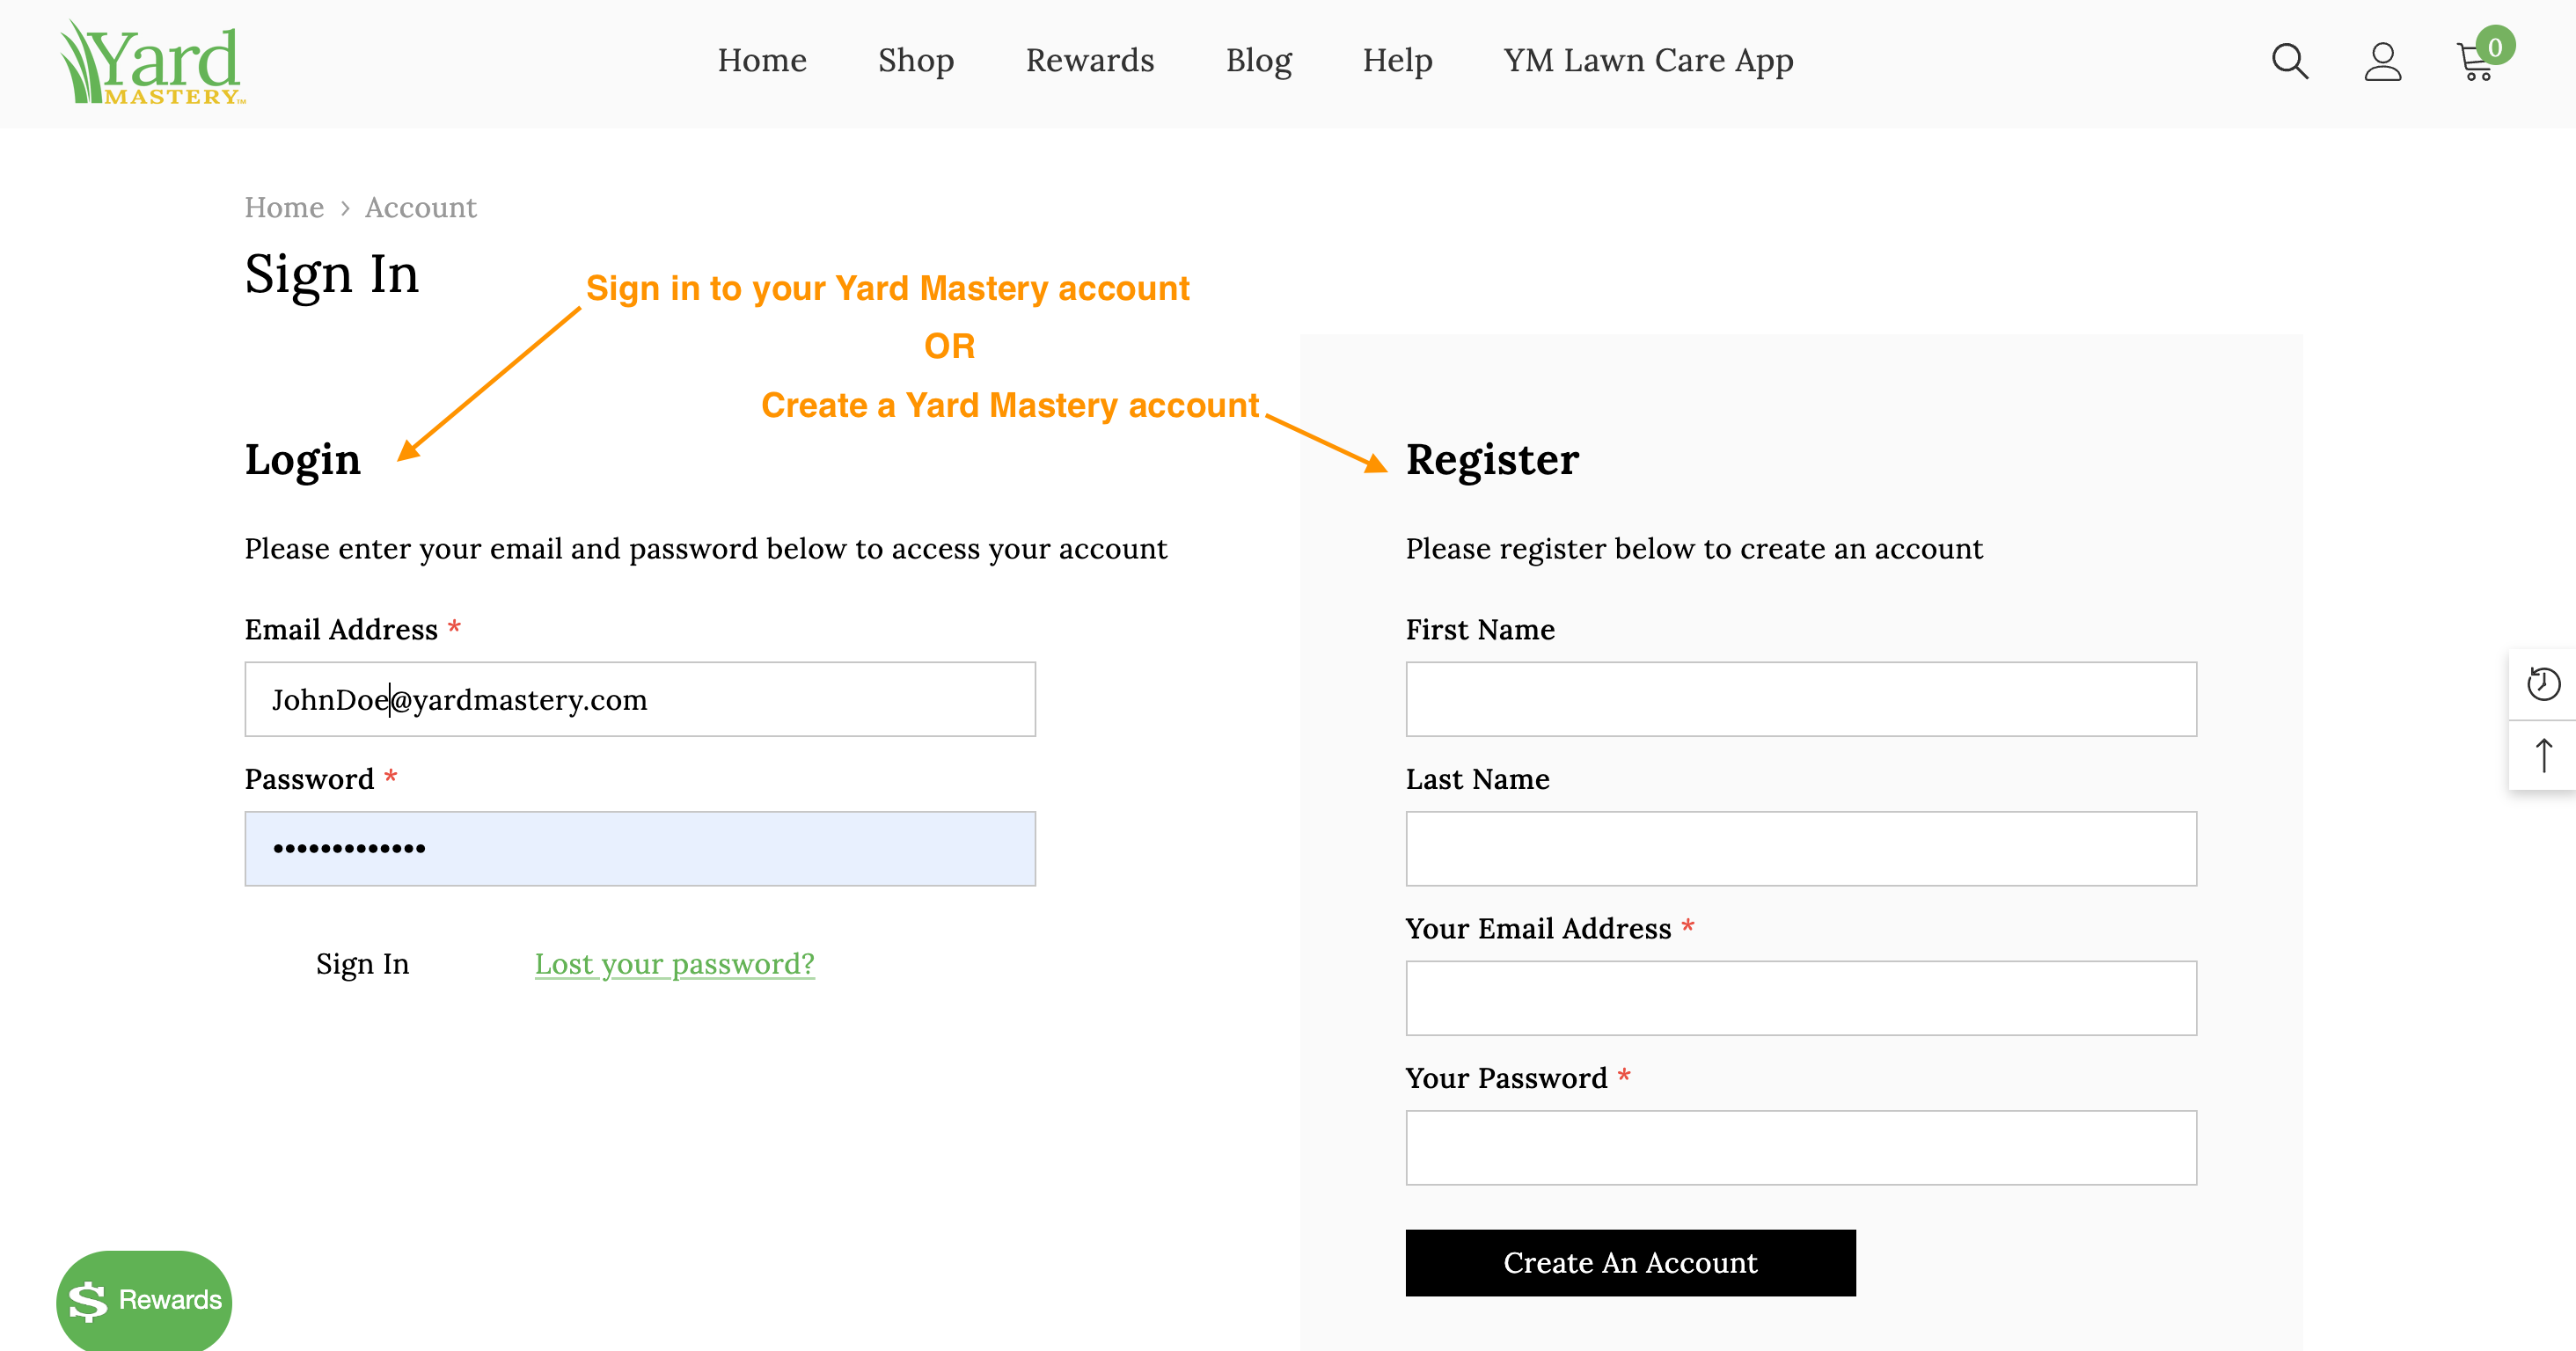Click the Home breadcrumb link
2576x1351 pixels.
(x=284, y=207)
